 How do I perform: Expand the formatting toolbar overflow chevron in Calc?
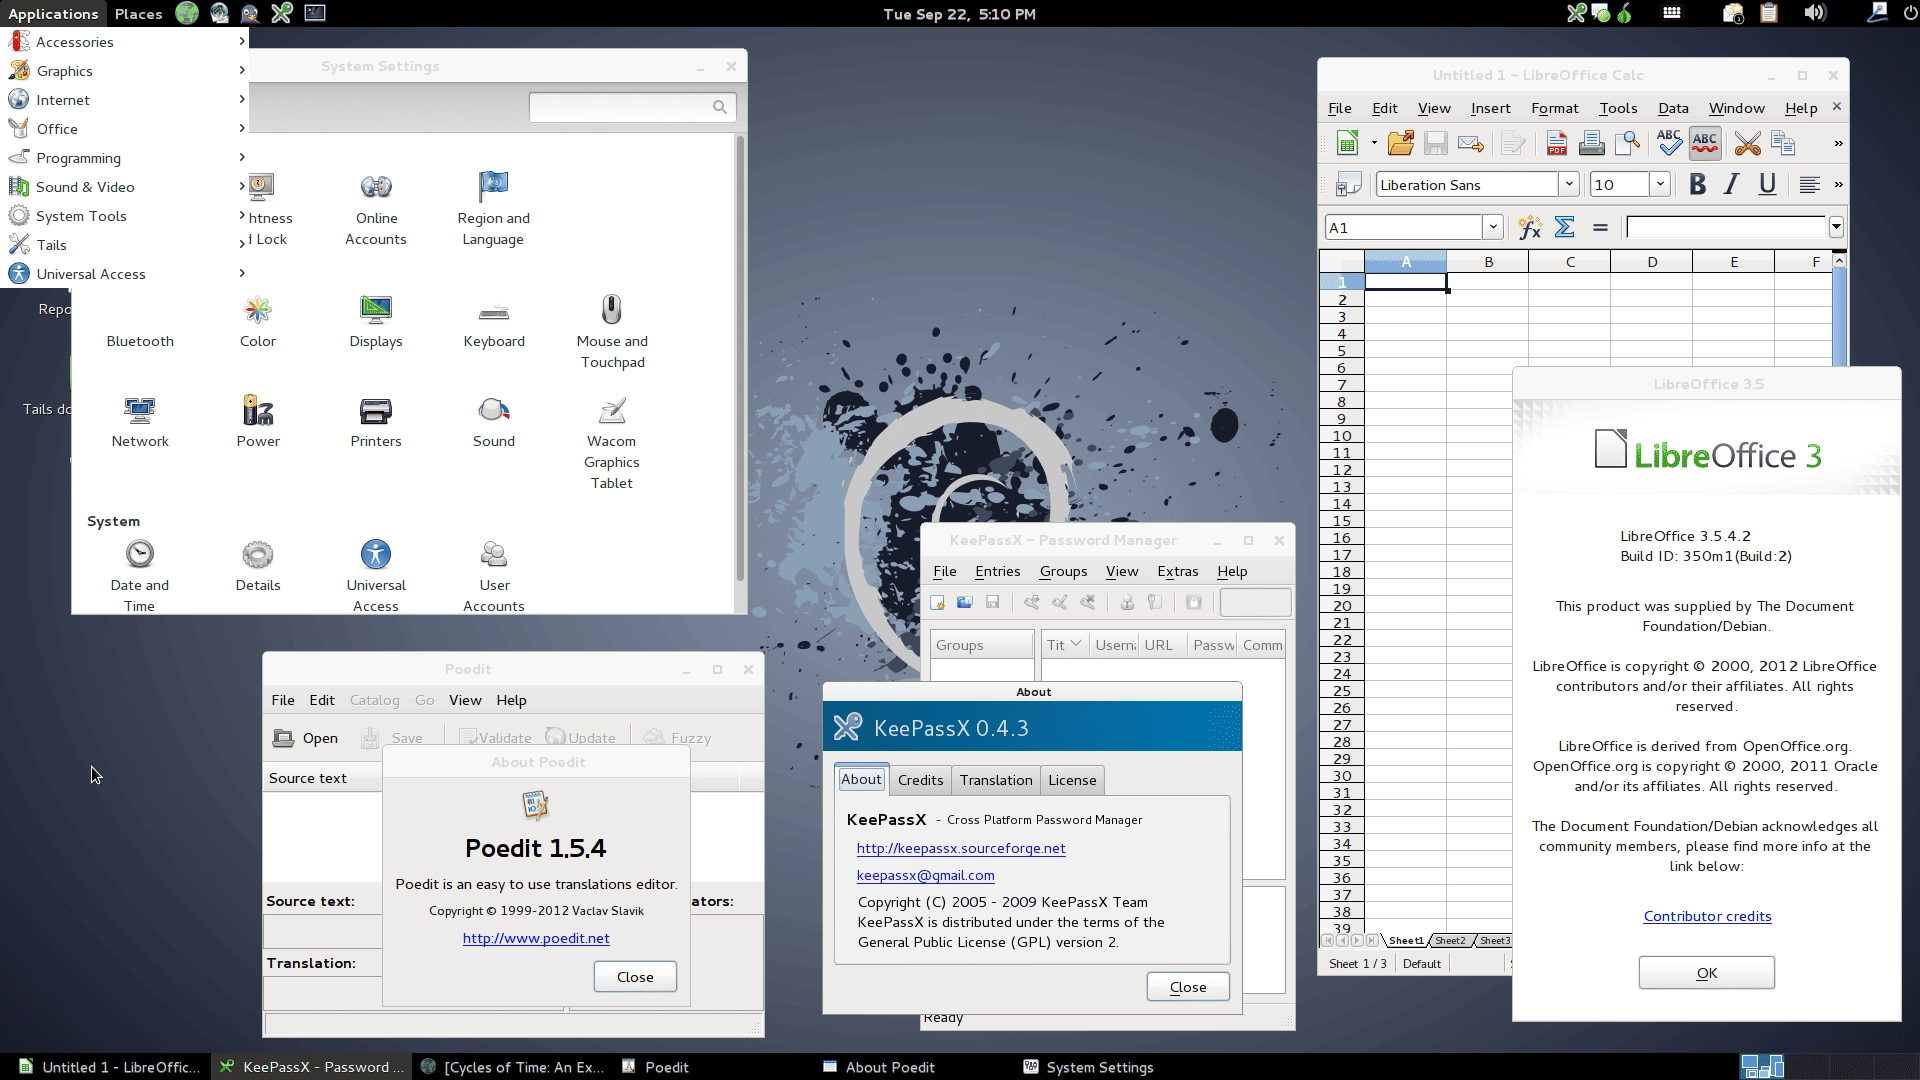coord(1838,185)
